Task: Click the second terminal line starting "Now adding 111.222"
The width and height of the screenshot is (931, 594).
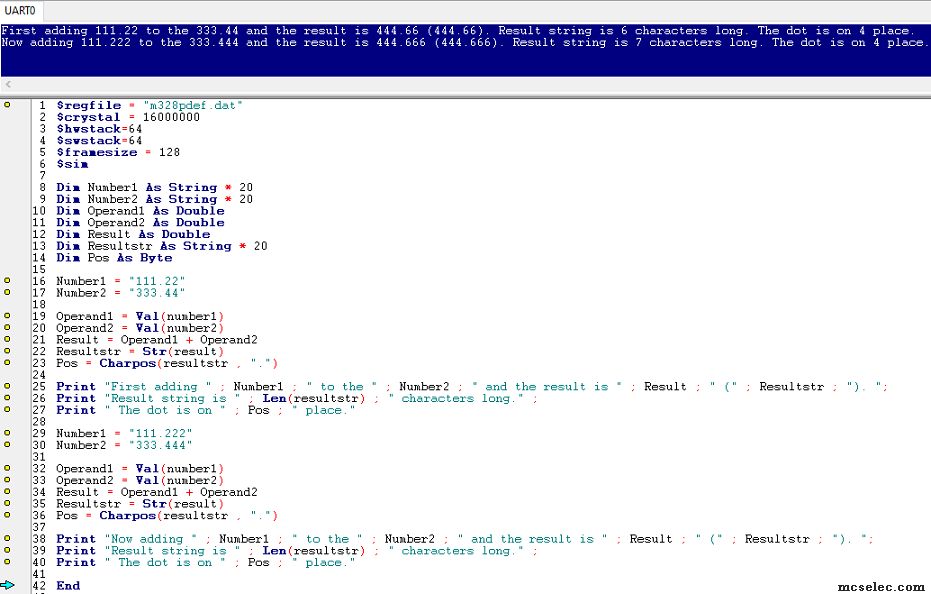Action: [464, 42]
